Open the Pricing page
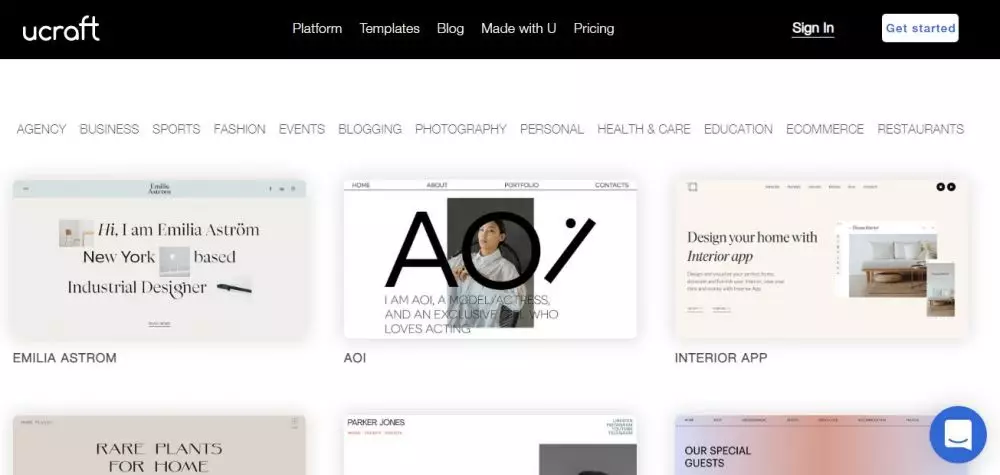The image size is (1000, 475). (x=593, y=29)
